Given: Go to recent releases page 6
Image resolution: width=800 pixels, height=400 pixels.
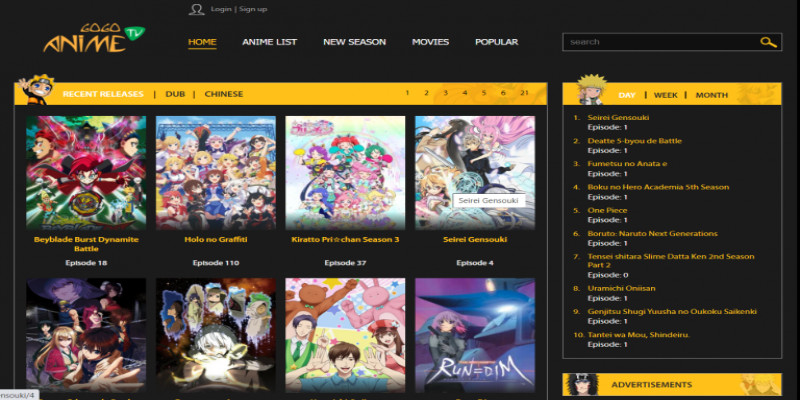Looking at the screenshot, I should click(503, 93).
